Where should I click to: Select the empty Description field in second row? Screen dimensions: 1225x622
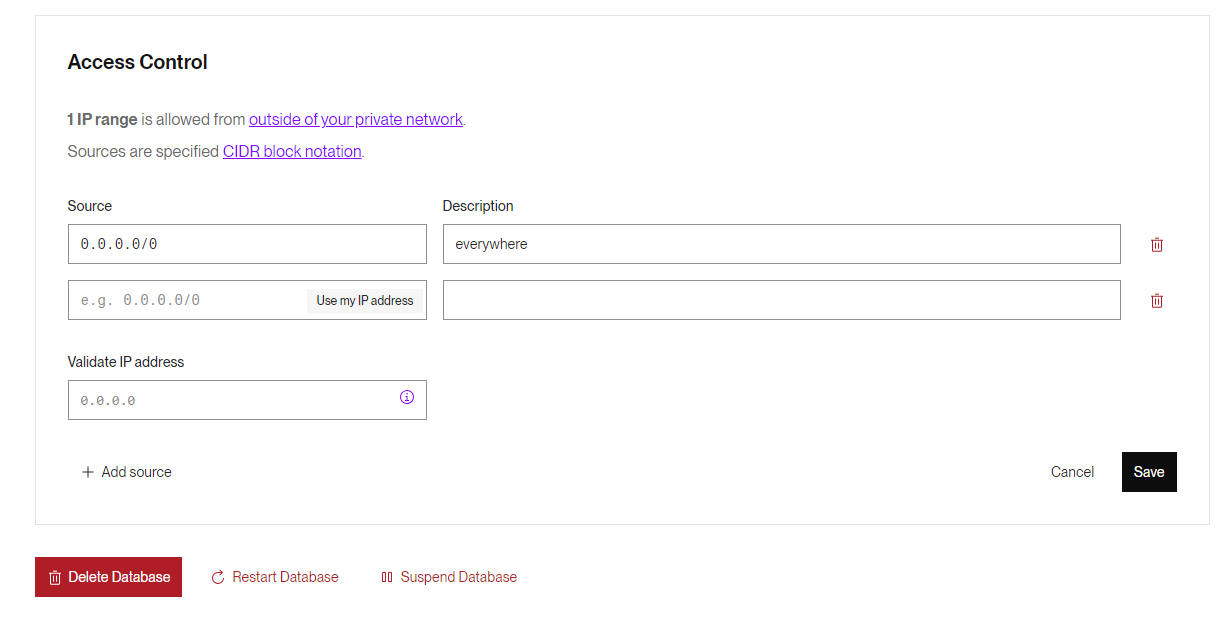tap(782, 300)
